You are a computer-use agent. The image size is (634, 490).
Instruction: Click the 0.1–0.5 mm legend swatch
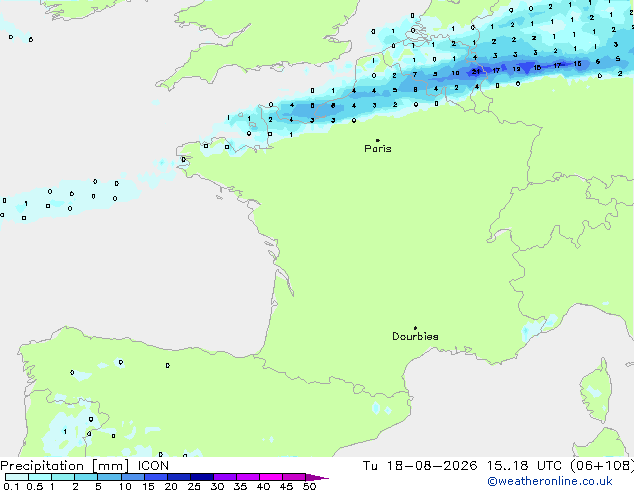[17, 477]
